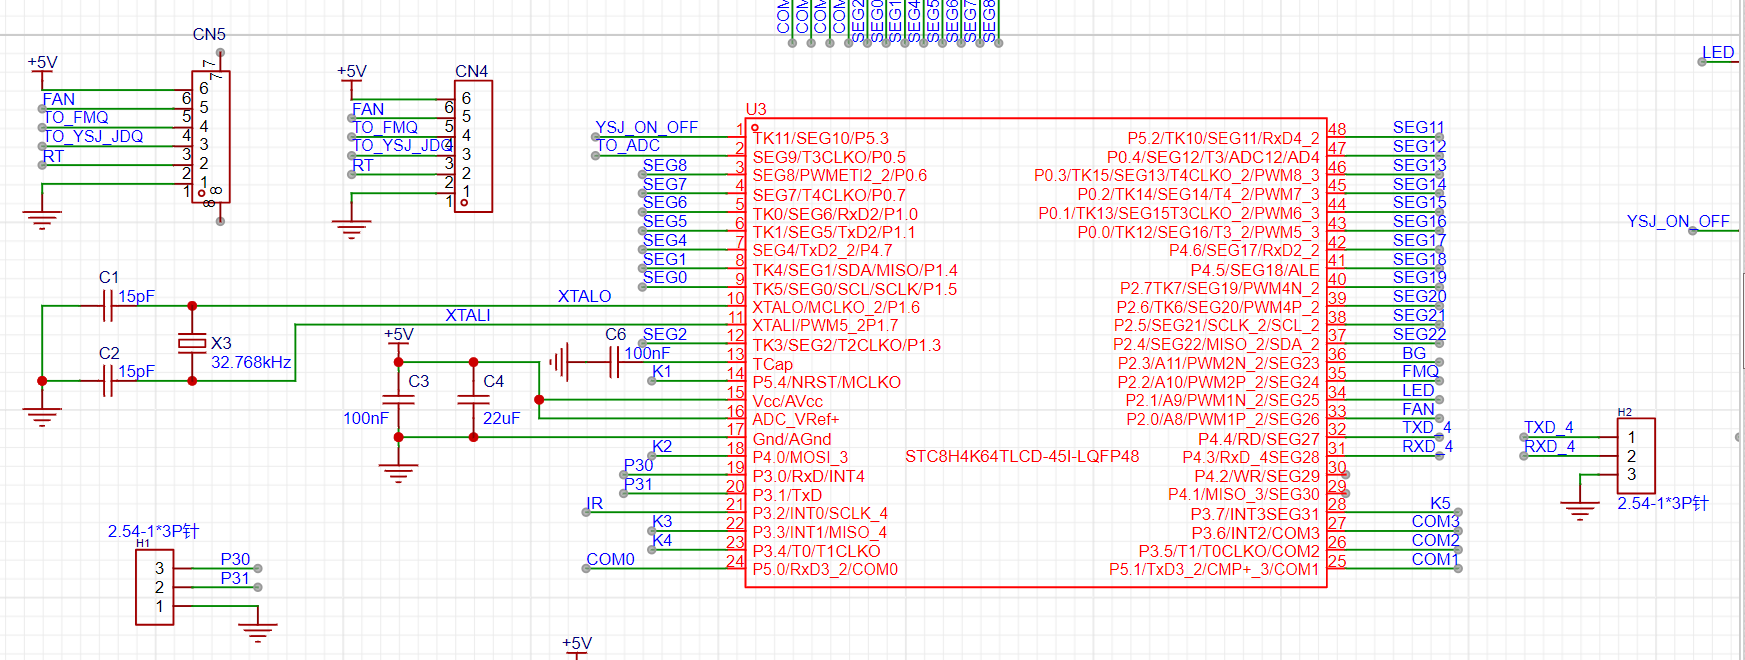Image resolution: width=1745 pixels, height=660 pixels.
Task: Select the COM0 net label at pin 24
Action: point(610,559)
